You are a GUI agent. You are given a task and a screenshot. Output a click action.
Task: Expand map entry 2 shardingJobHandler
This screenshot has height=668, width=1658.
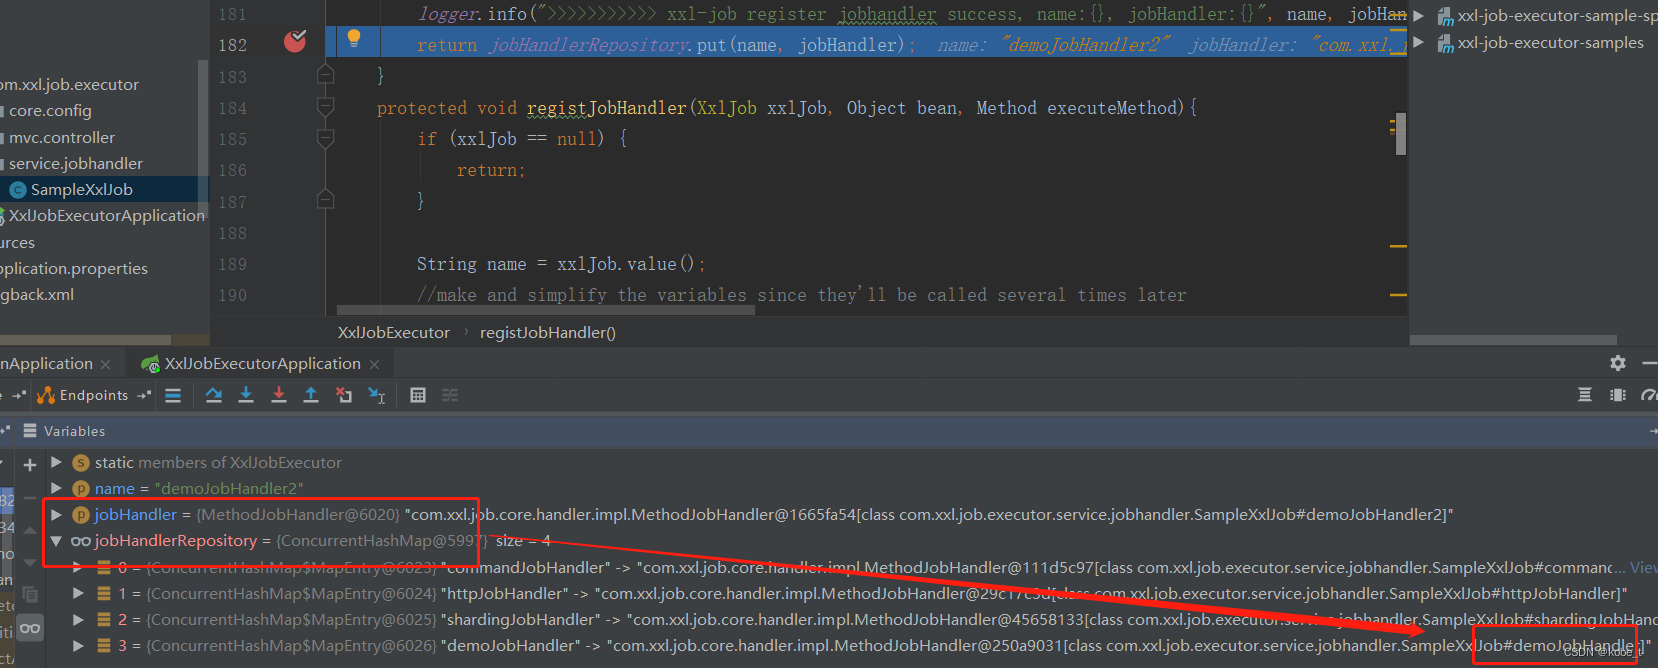78,619
